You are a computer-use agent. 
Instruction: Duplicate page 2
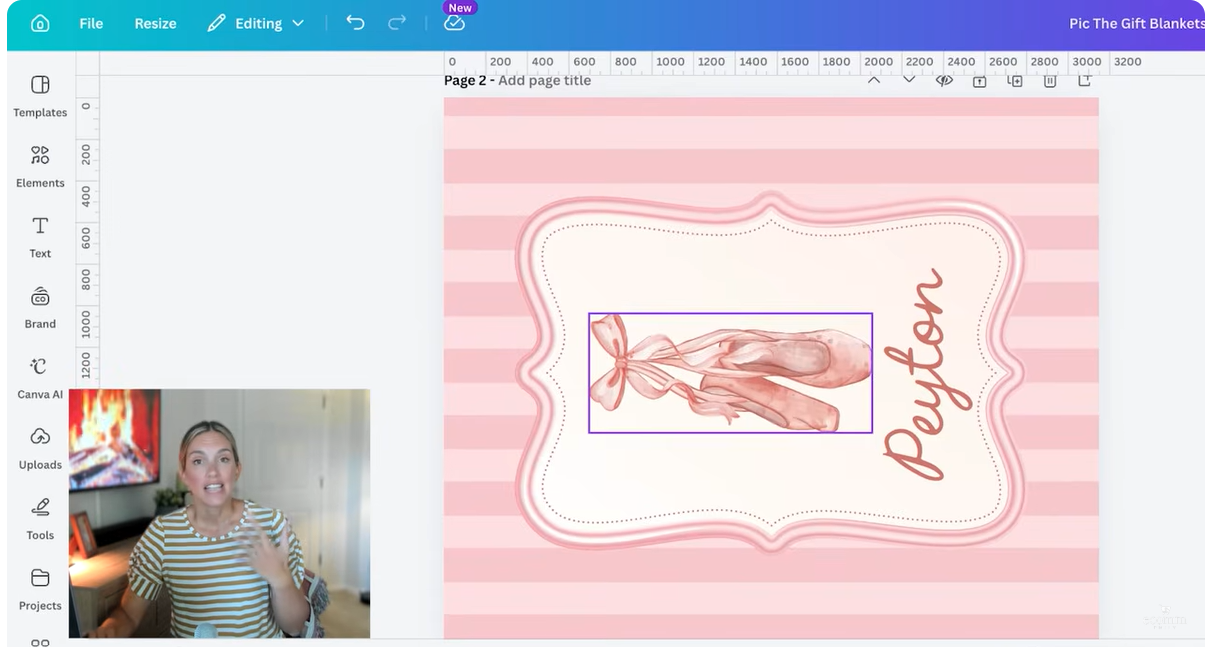(1014, 80)
